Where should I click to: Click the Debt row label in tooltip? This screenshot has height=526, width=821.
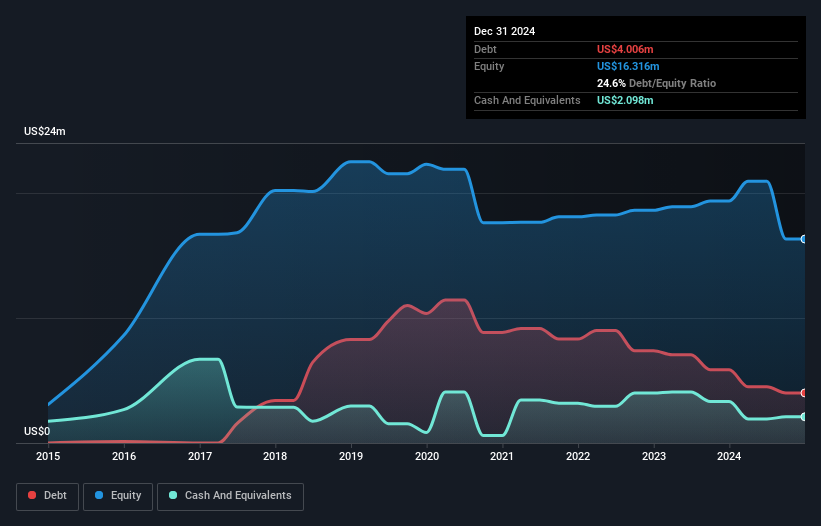(x=485, y=49)
